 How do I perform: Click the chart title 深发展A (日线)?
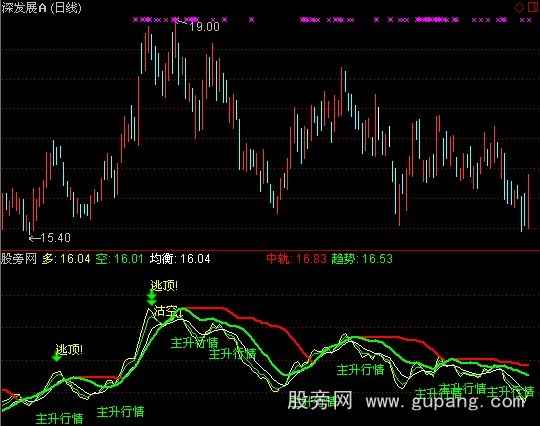coord(41,8)
